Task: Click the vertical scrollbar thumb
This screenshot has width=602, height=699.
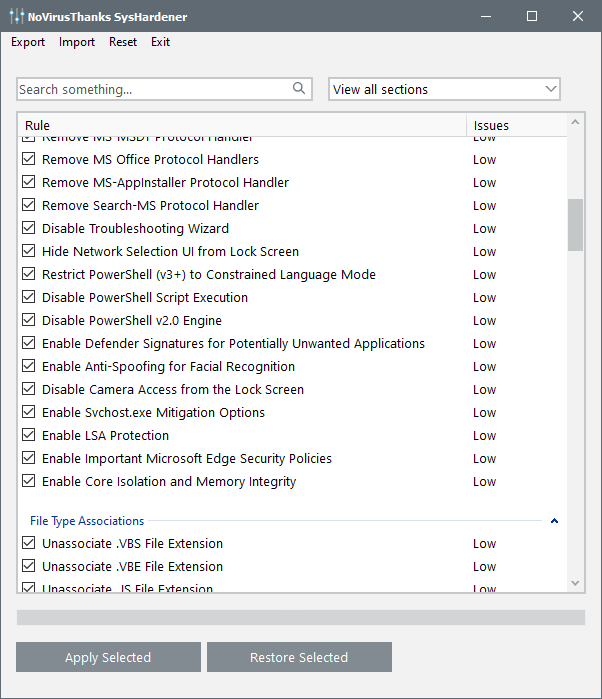Action: (575, 225)
